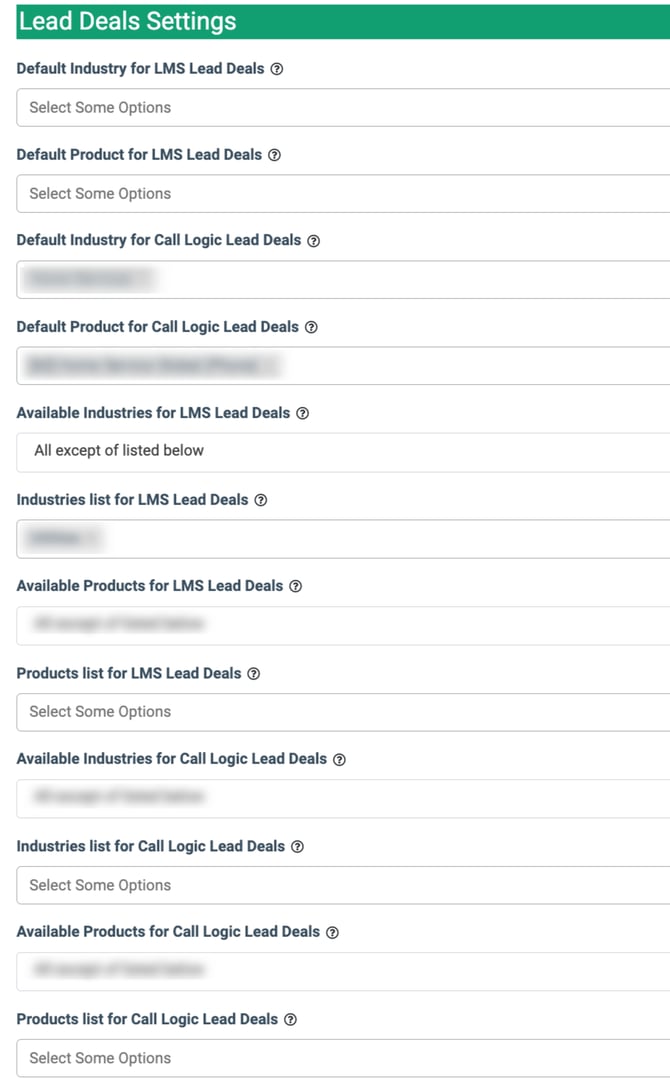Click help icon for Available Industries LMS Lead Deals
The width and height of the screenshot is (670, 1086).
click(302, 413)
